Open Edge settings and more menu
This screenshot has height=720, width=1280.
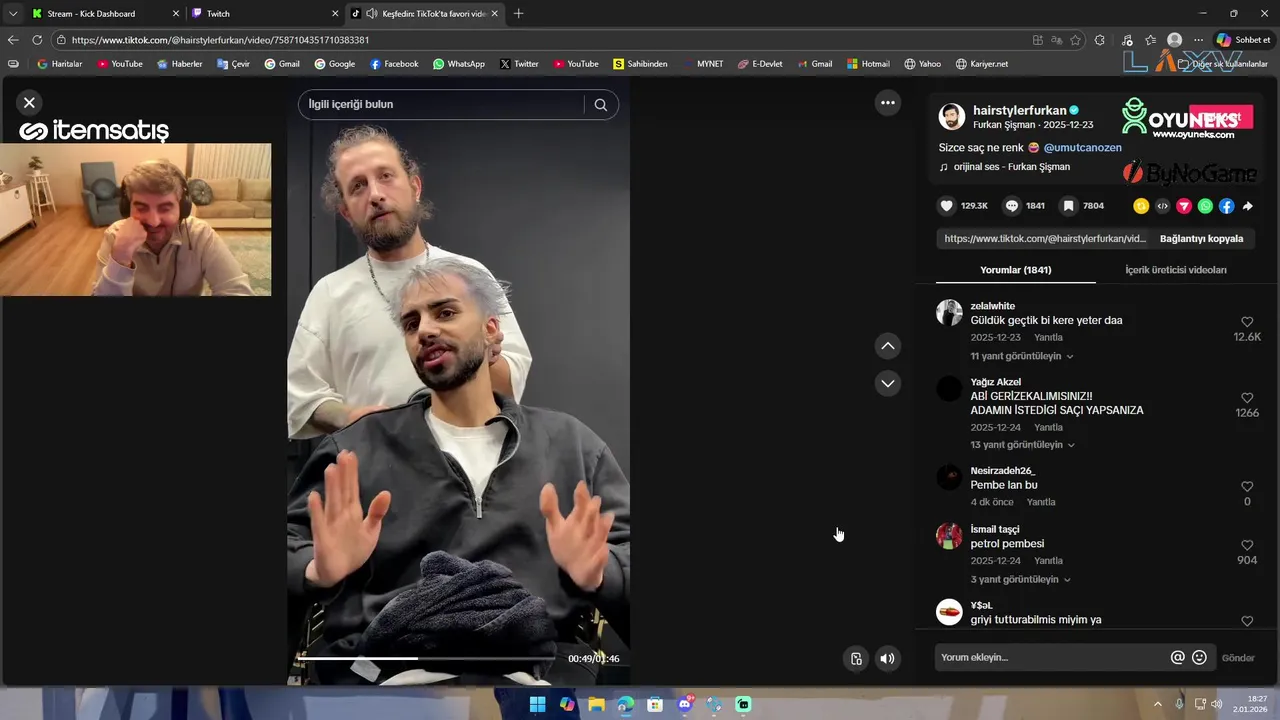pyautogui.click(x=1198, y=40)
